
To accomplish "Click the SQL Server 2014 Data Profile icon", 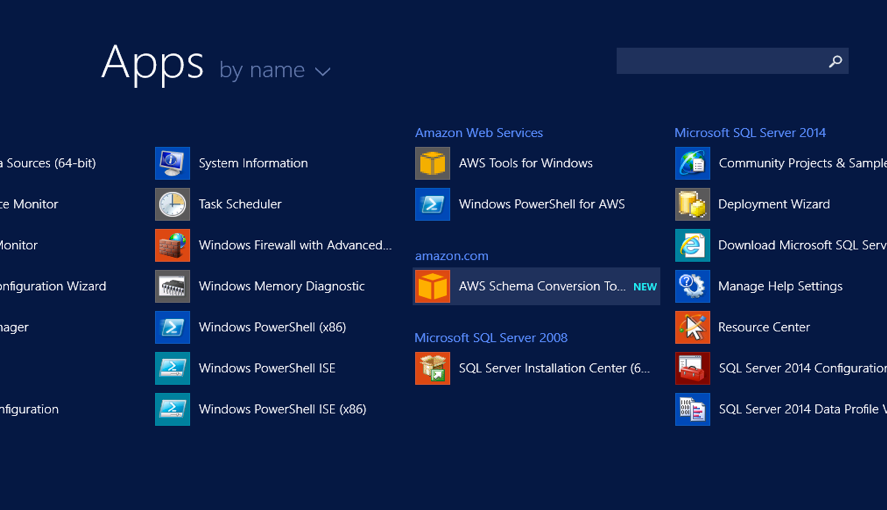I will (x=692, y=409).
